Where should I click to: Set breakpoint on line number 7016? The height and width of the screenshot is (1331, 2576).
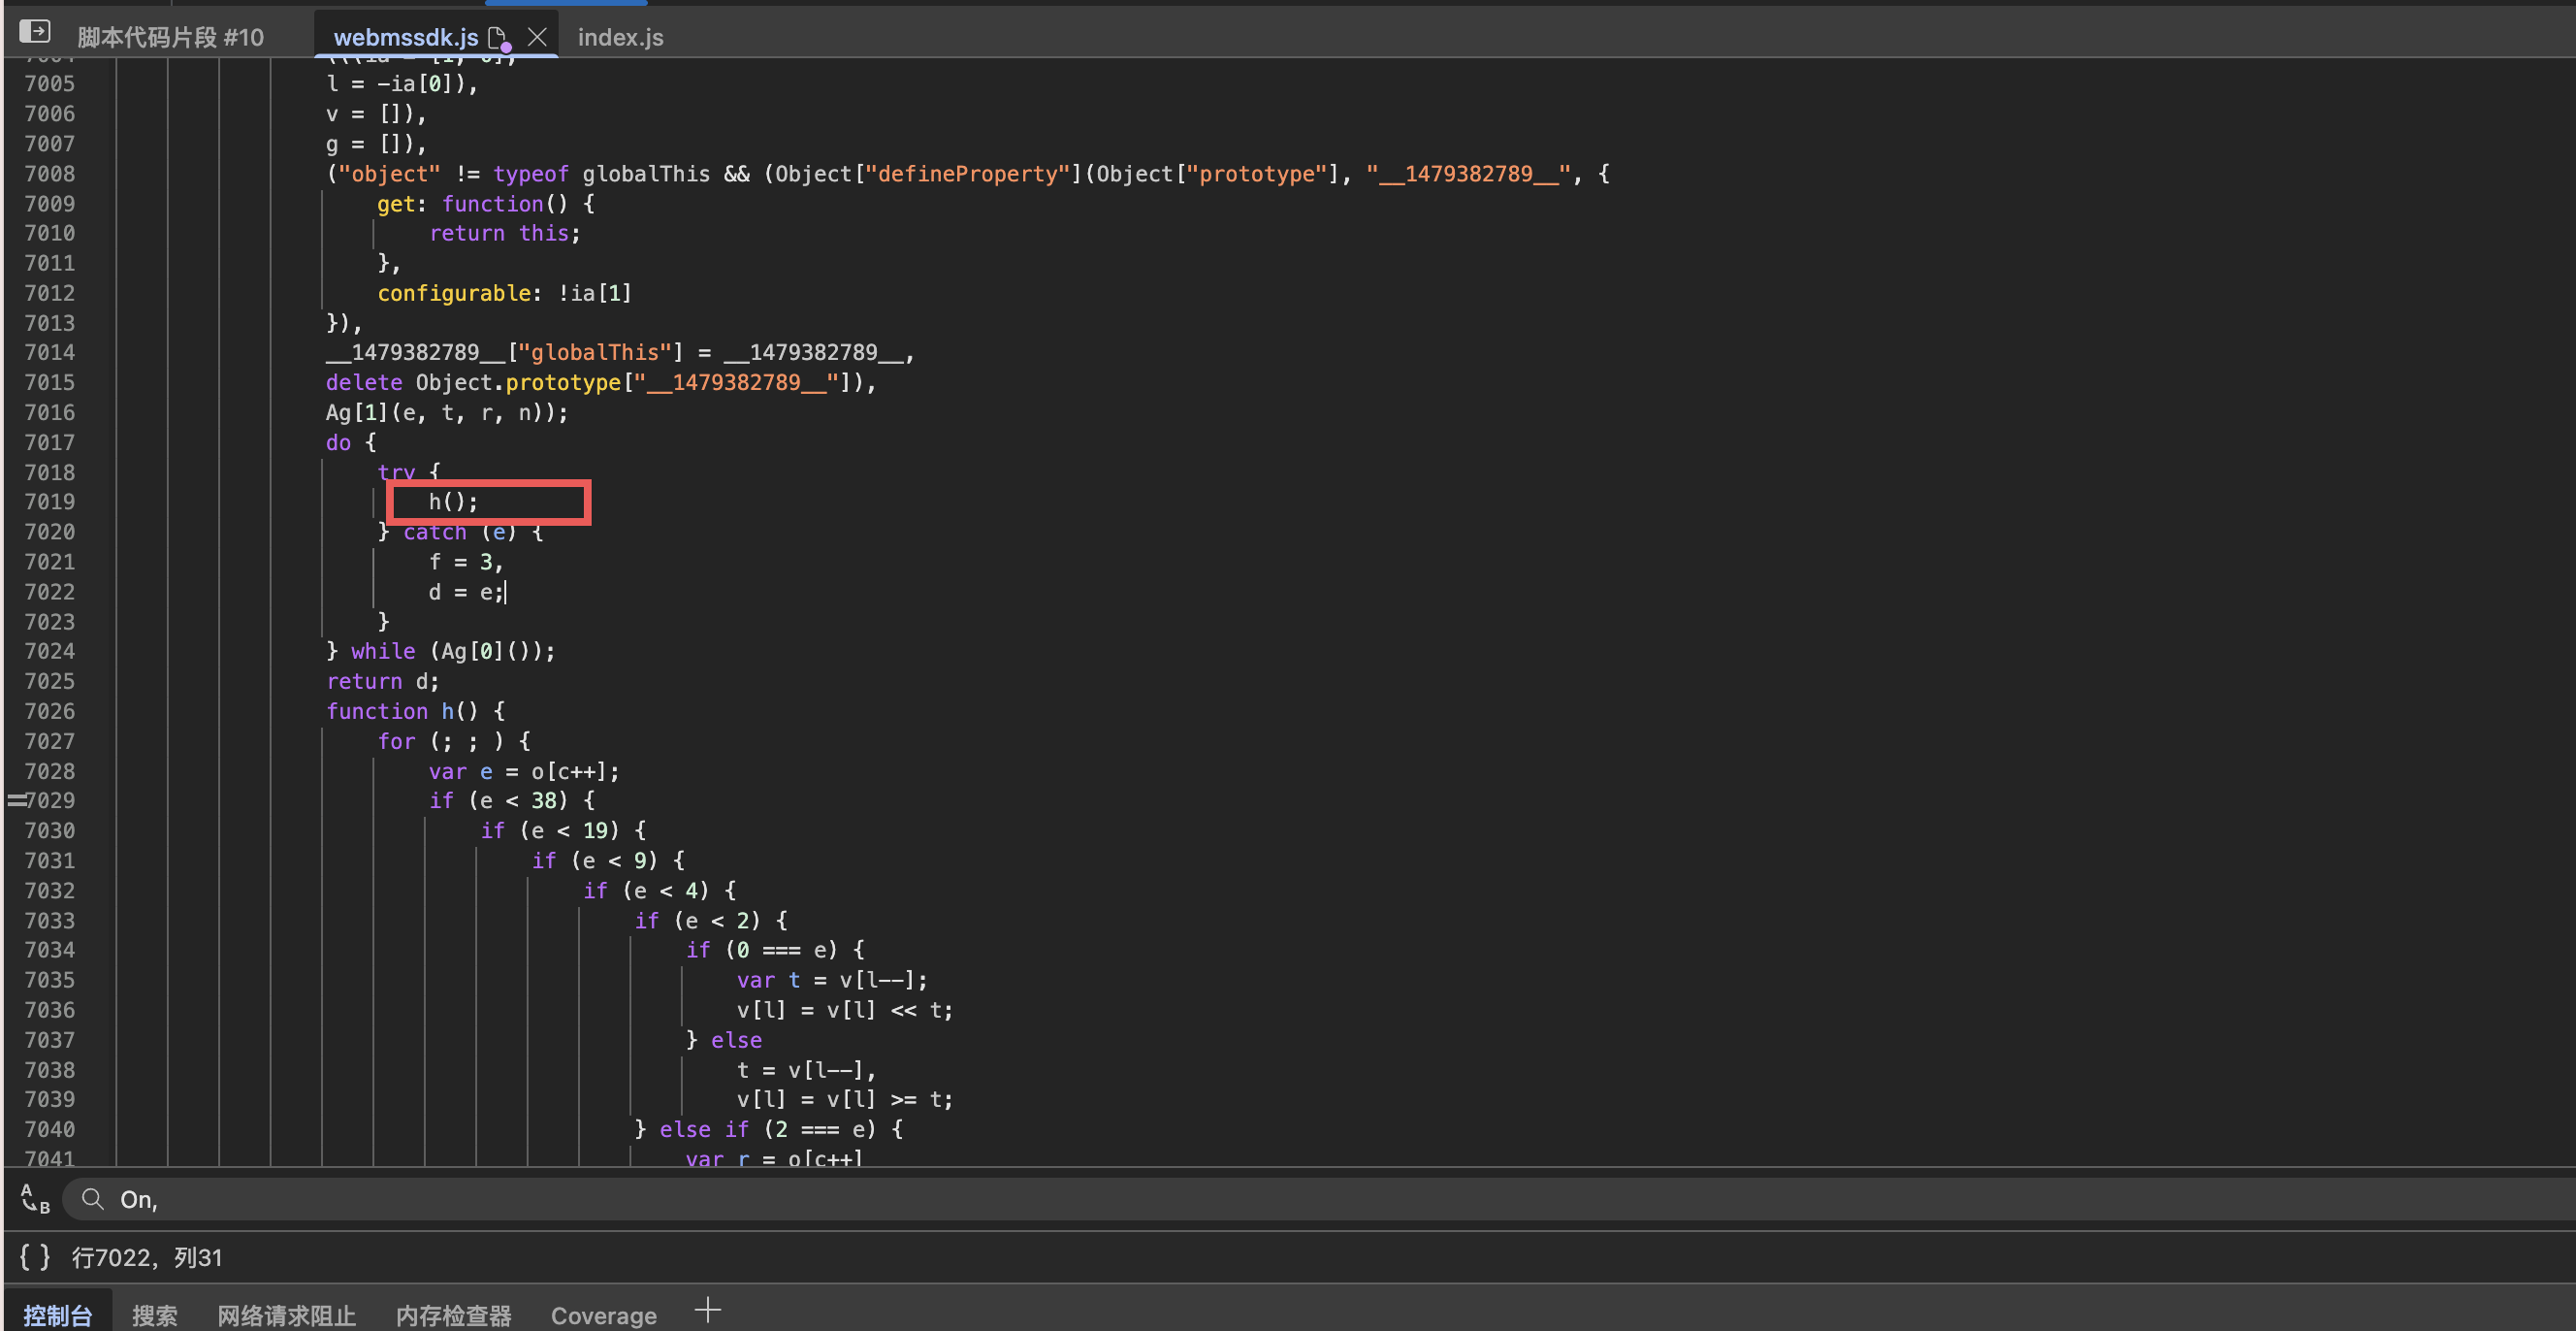tap(50, 412)
